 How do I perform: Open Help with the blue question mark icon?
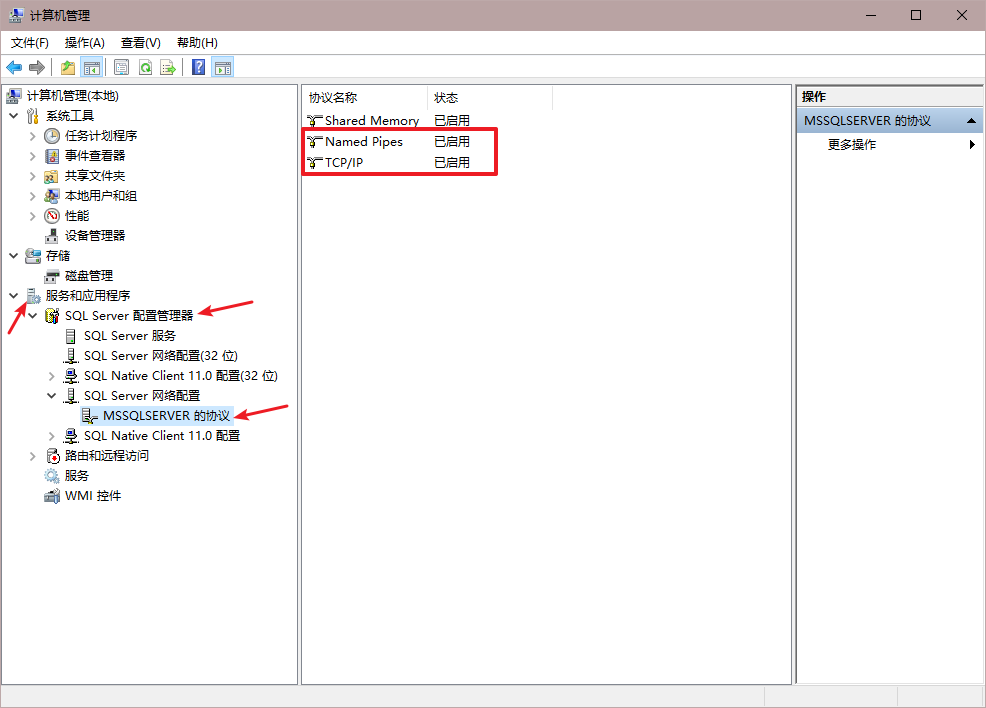[199, 67]
